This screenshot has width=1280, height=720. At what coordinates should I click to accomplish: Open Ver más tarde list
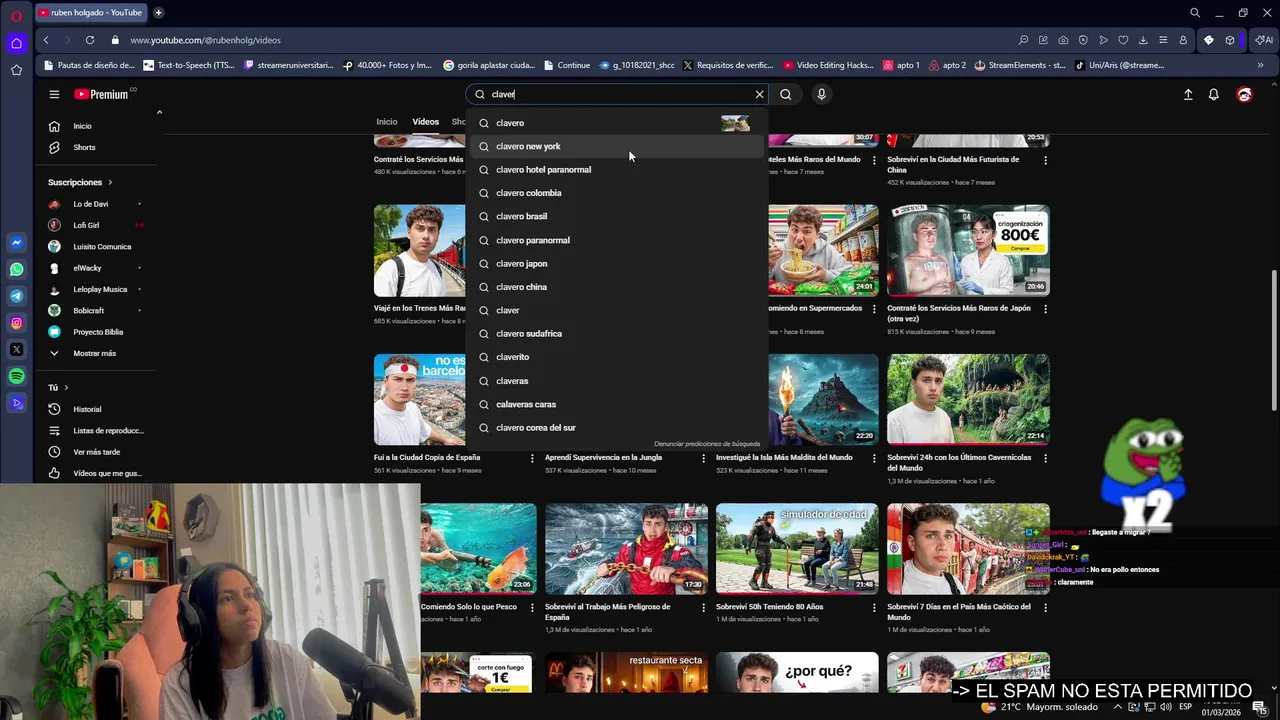[x=95, y=452]
